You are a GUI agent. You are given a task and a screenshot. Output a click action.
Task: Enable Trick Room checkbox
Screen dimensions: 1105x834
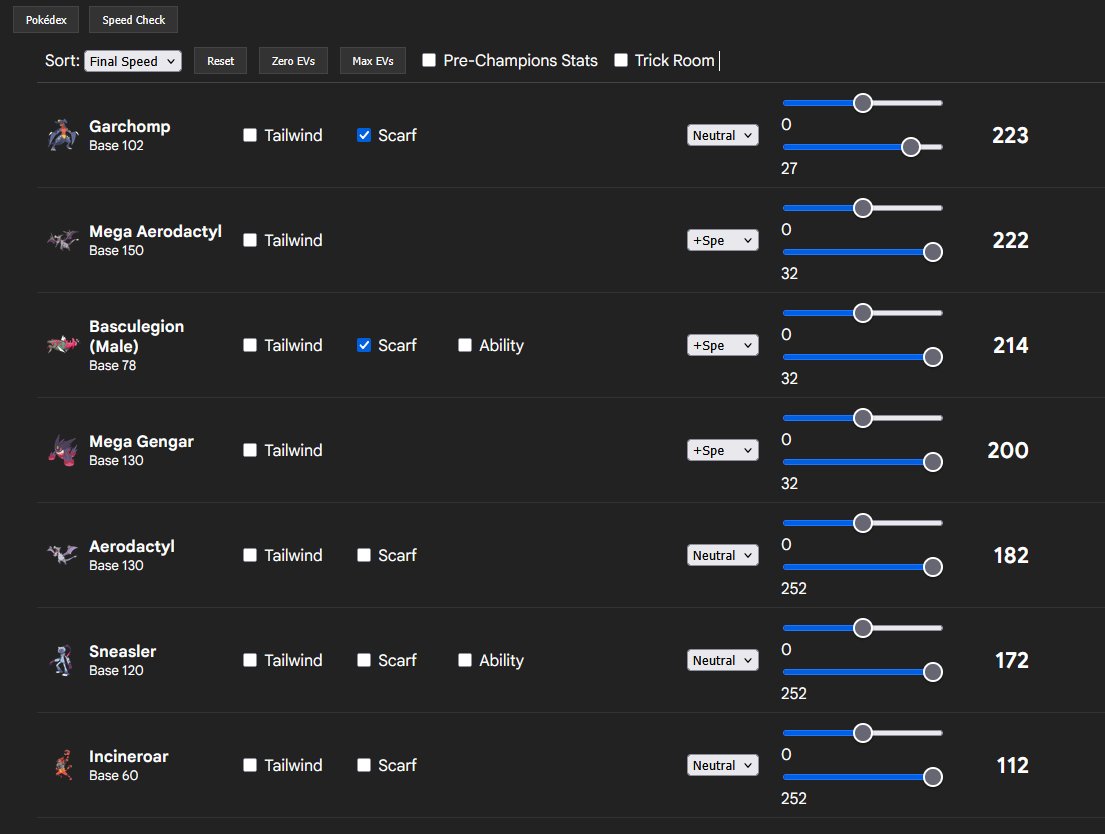pyautogui.click(x=621, y=60)
